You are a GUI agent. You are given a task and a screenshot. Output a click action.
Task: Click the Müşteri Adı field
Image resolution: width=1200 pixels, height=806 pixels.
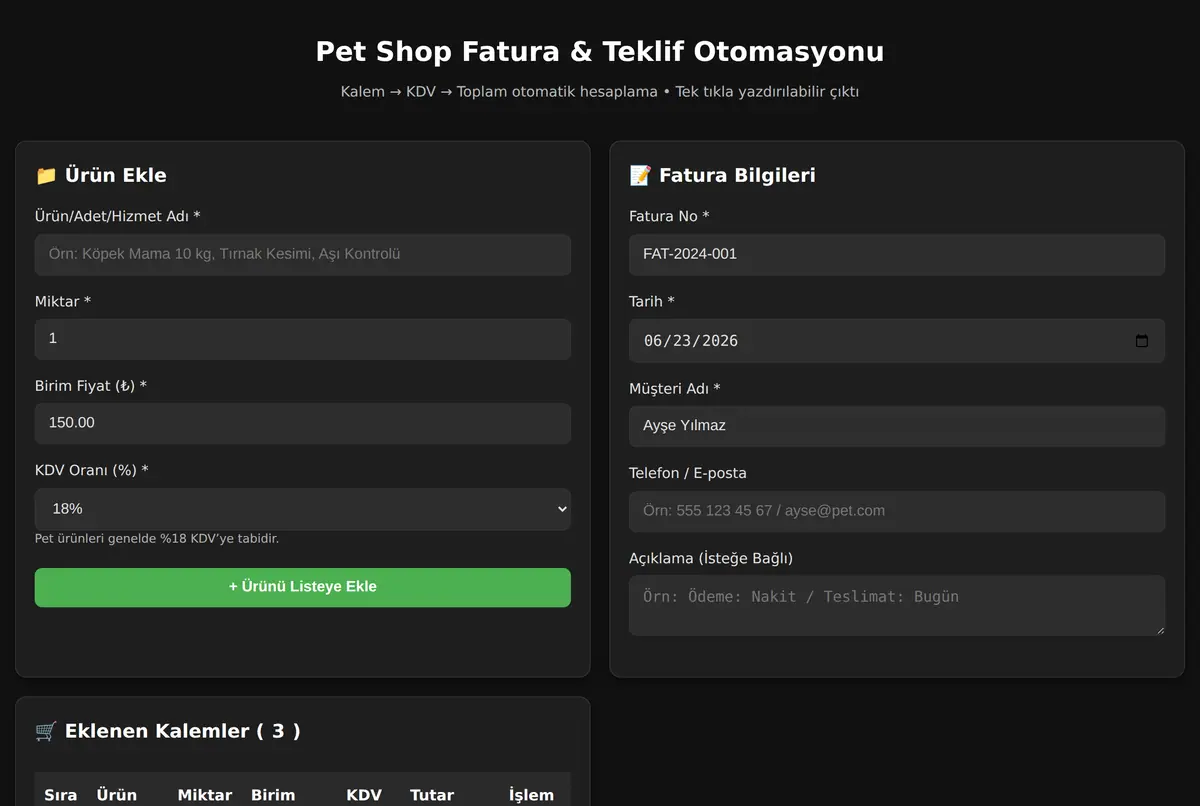896,426
